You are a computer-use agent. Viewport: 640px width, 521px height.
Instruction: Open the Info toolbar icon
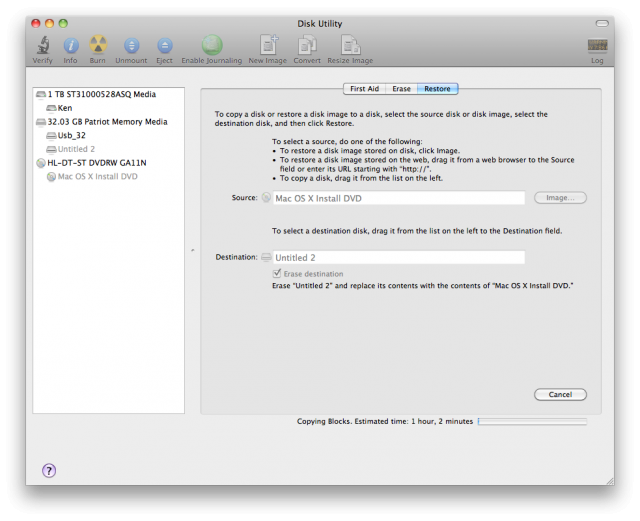click(71, 45)
